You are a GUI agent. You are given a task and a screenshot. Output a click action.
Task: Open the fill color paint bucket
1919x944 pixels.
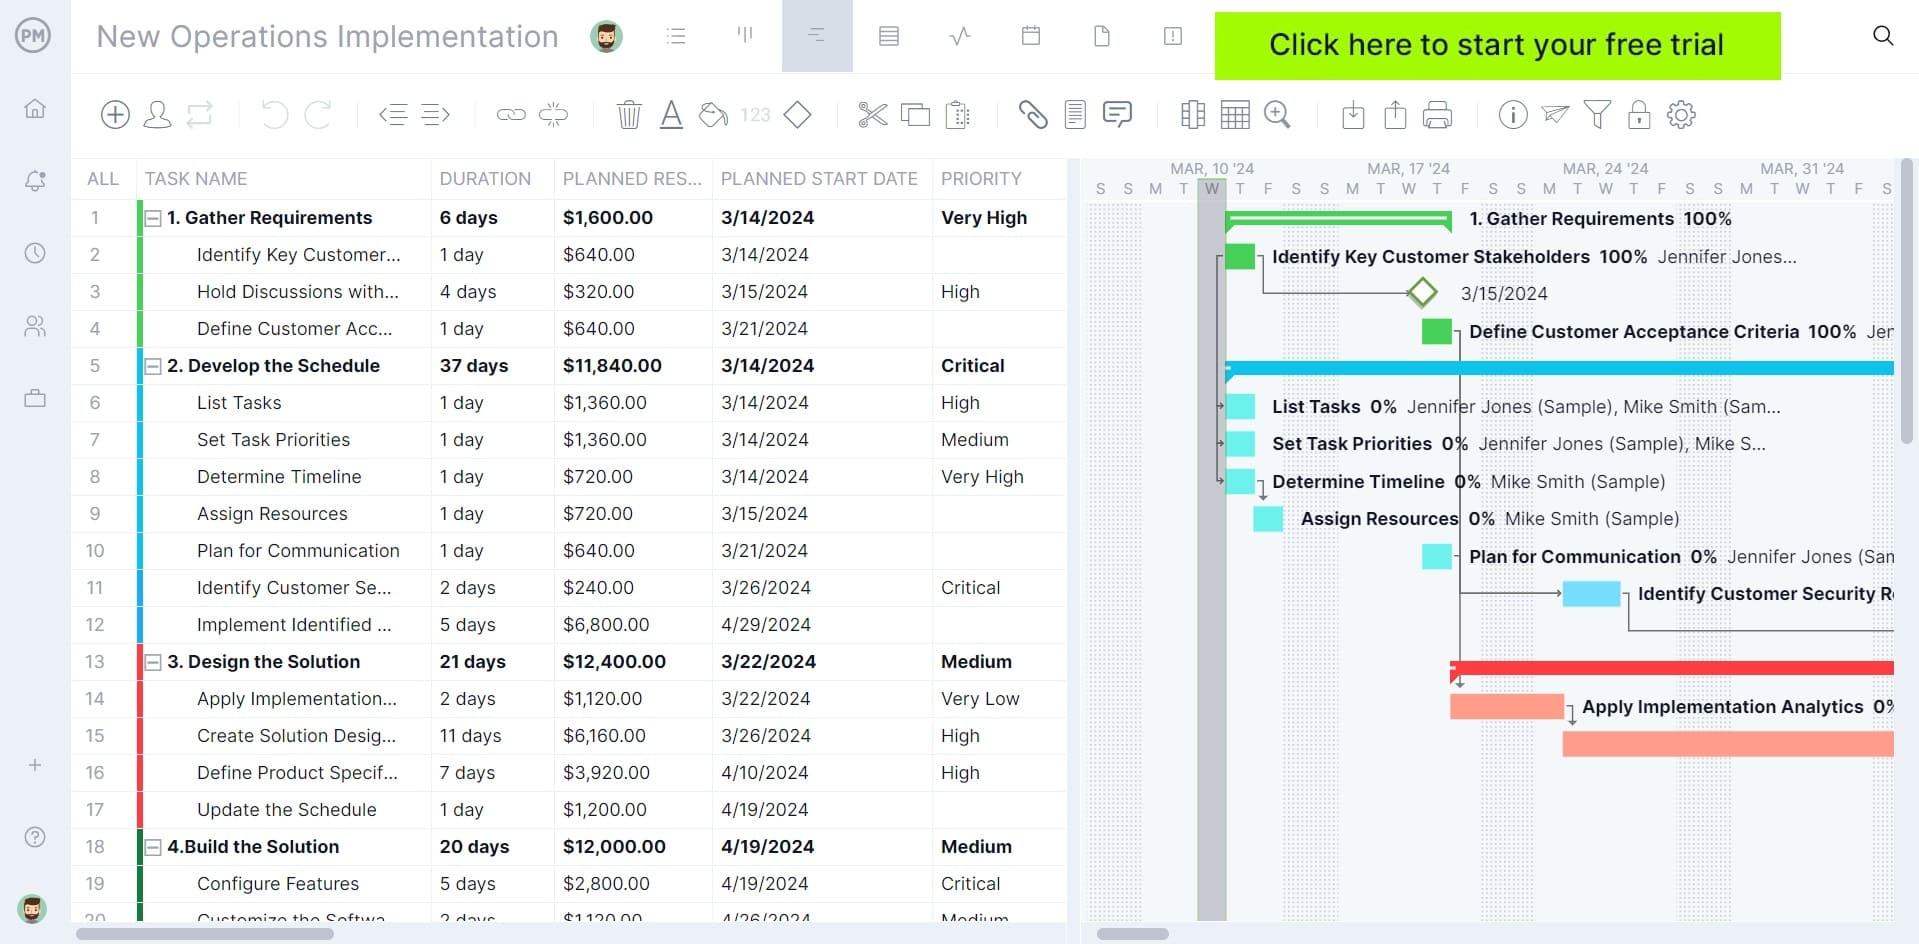711,114
